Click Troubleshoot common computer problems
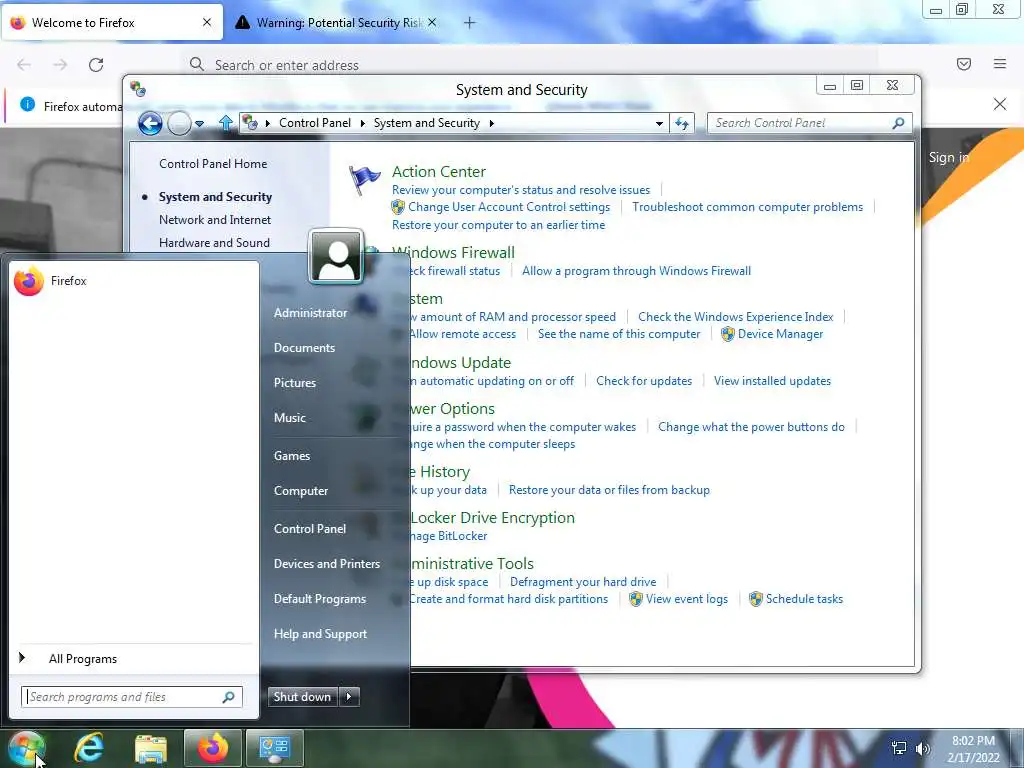This screenshot has height=768, width=1024. [x=747, y=207]
